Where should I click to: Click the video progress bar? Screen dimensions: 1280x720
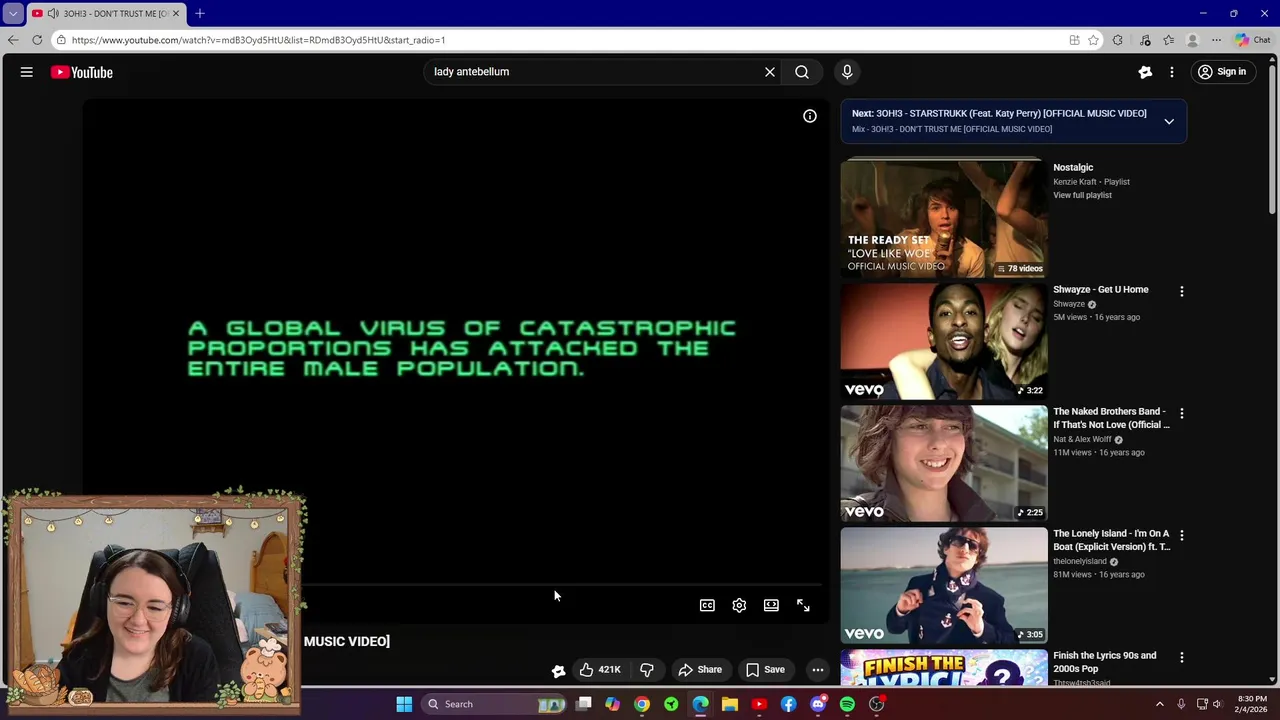coord(563,586)
